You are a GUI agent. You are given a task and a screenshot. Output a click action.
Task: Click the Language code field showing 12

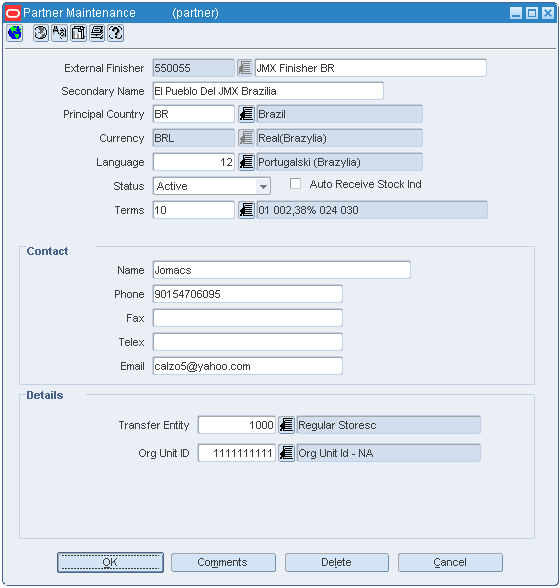[194, 162]
